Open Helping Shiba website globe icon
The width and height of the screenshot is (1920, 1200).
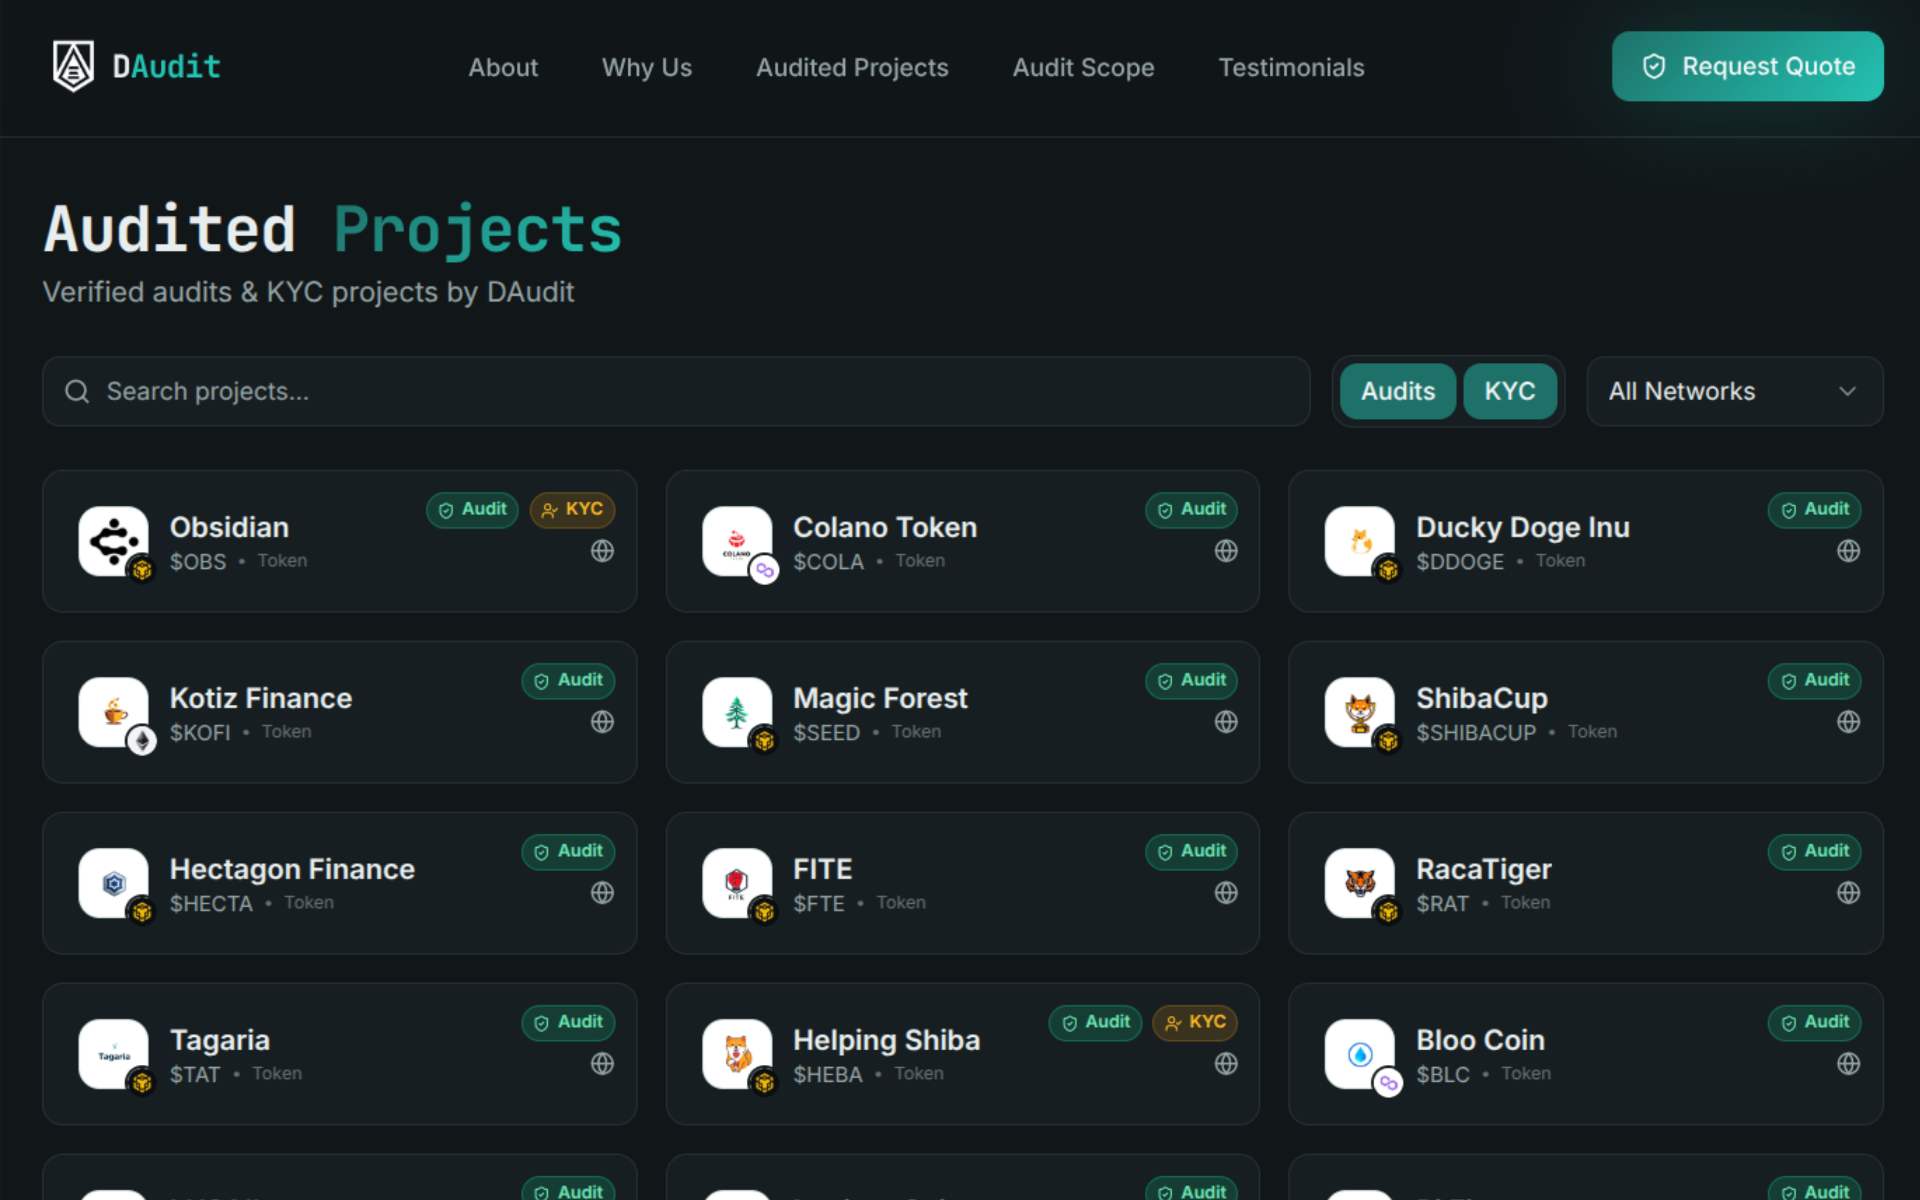click(1226, 1064)
